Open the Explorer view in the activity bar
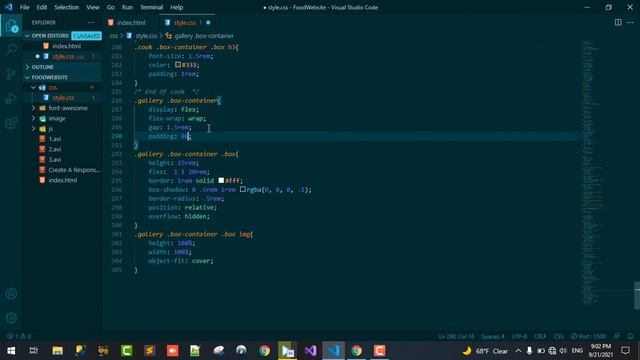The width and height of the screenshot is (640, 360). pos(11,26)
